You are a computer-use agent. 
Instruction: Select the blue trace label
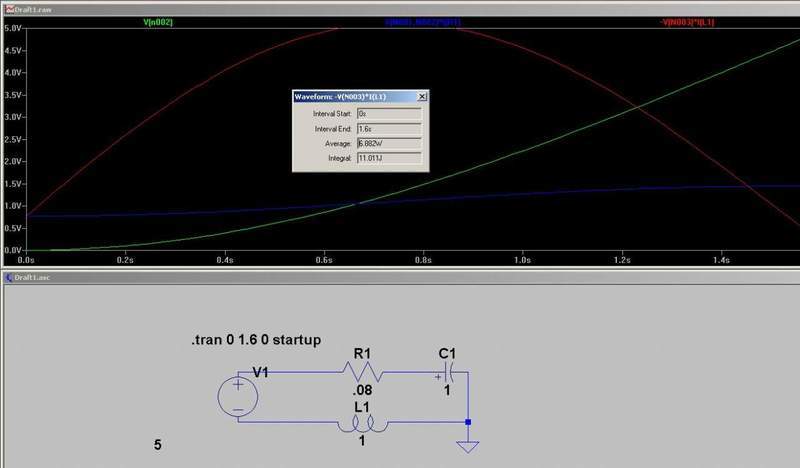click(x=423, y=22)
